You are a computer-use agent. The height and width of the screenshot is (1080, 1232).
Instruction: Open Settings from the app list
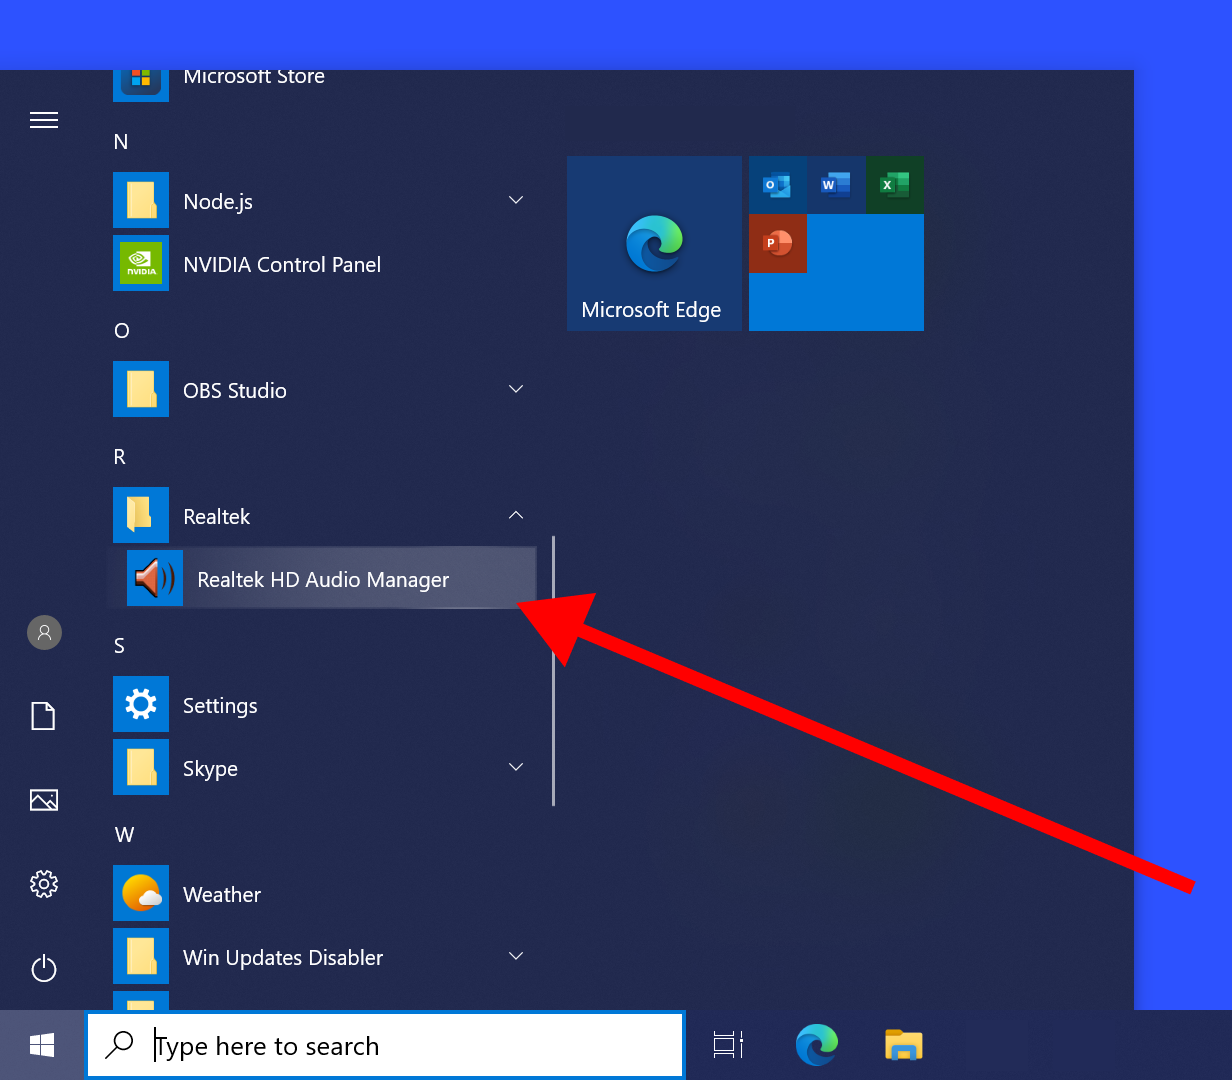(220, 705)
